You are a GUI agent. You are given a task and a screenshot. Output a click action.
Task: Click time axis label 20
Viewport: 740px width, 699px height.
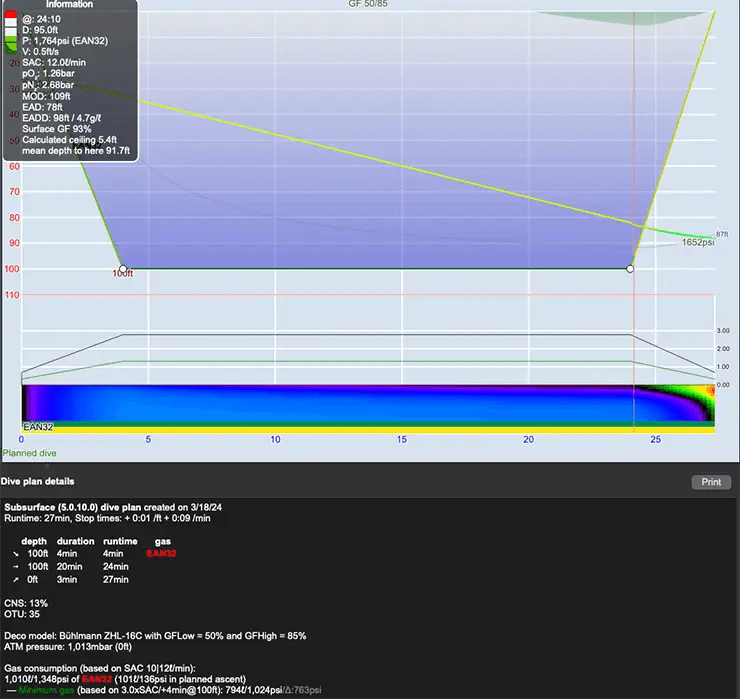[x=529, y=439]
